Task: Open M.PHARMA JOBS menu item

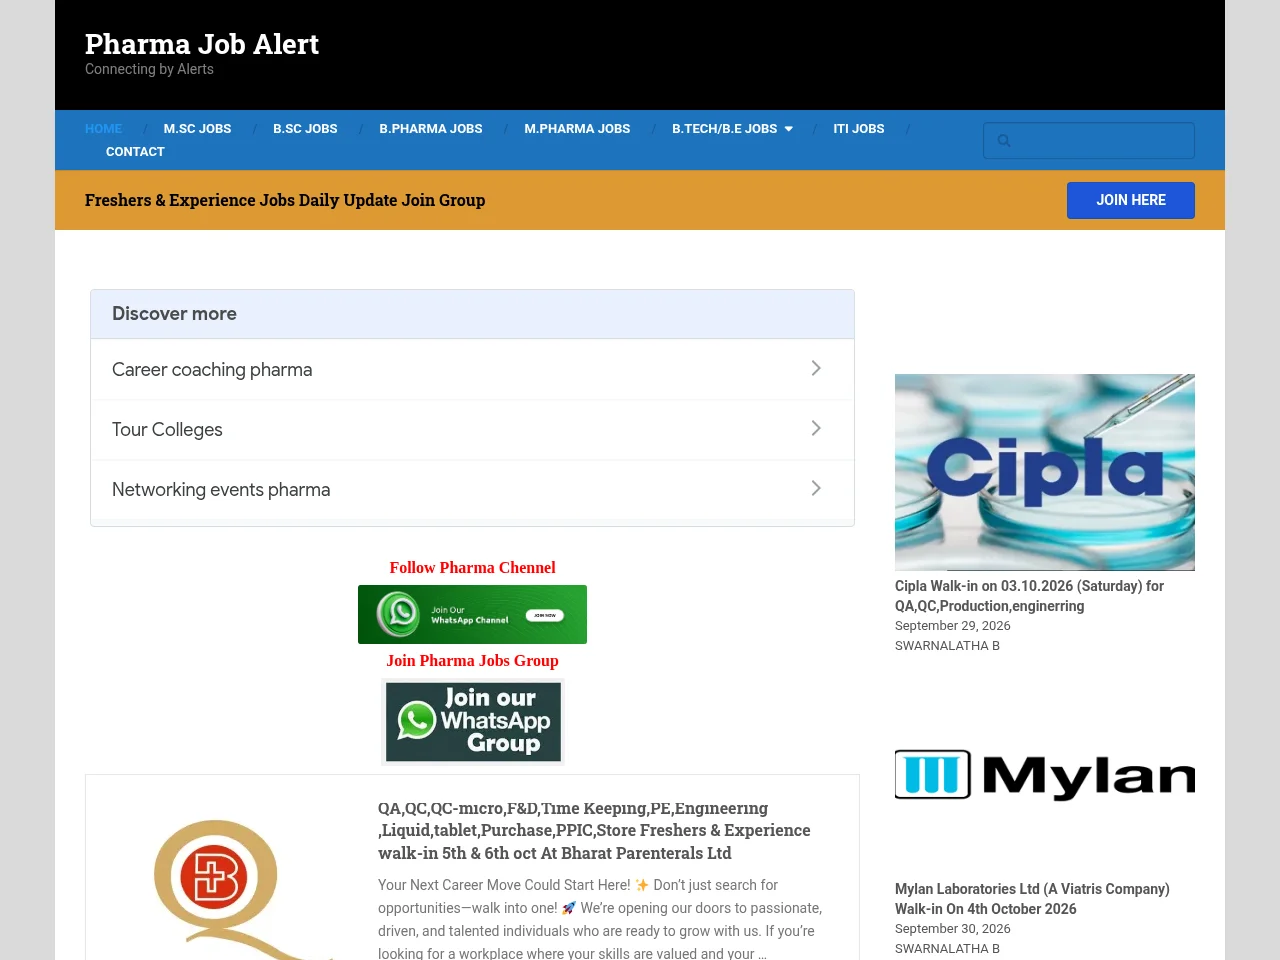Action: (x=577, y=129)
